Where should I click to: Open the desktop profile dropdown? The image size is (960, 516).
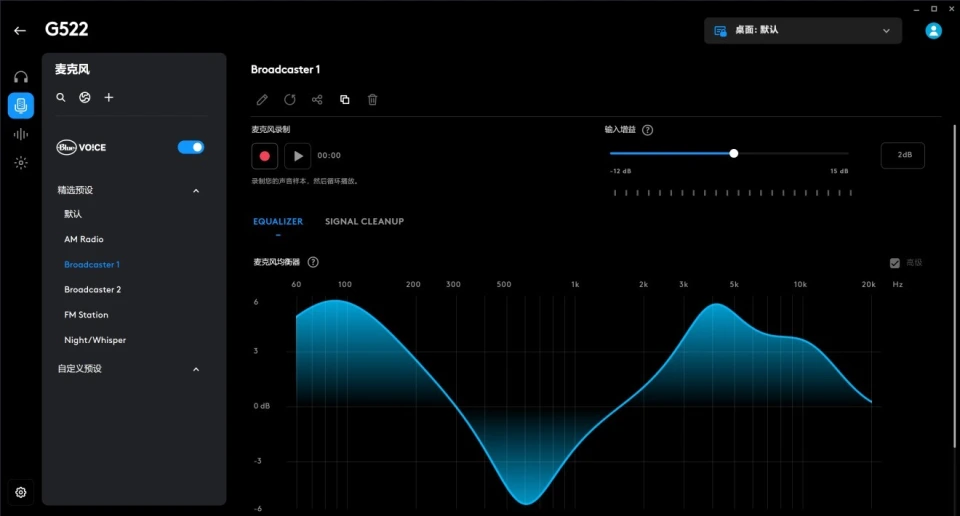point(802,30)
